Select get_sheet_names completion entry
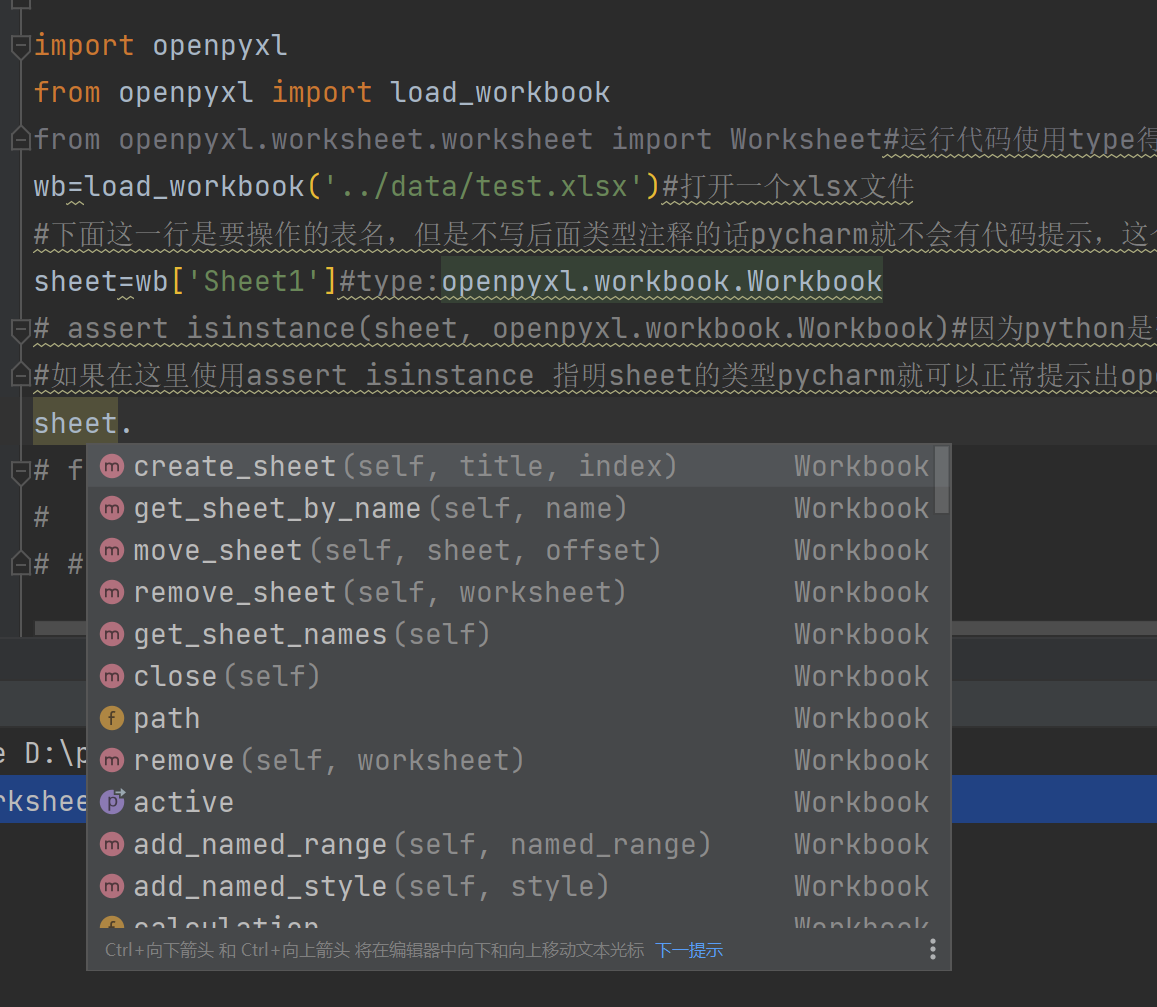The image size is (1157, 1007). (x=518, y=634)
